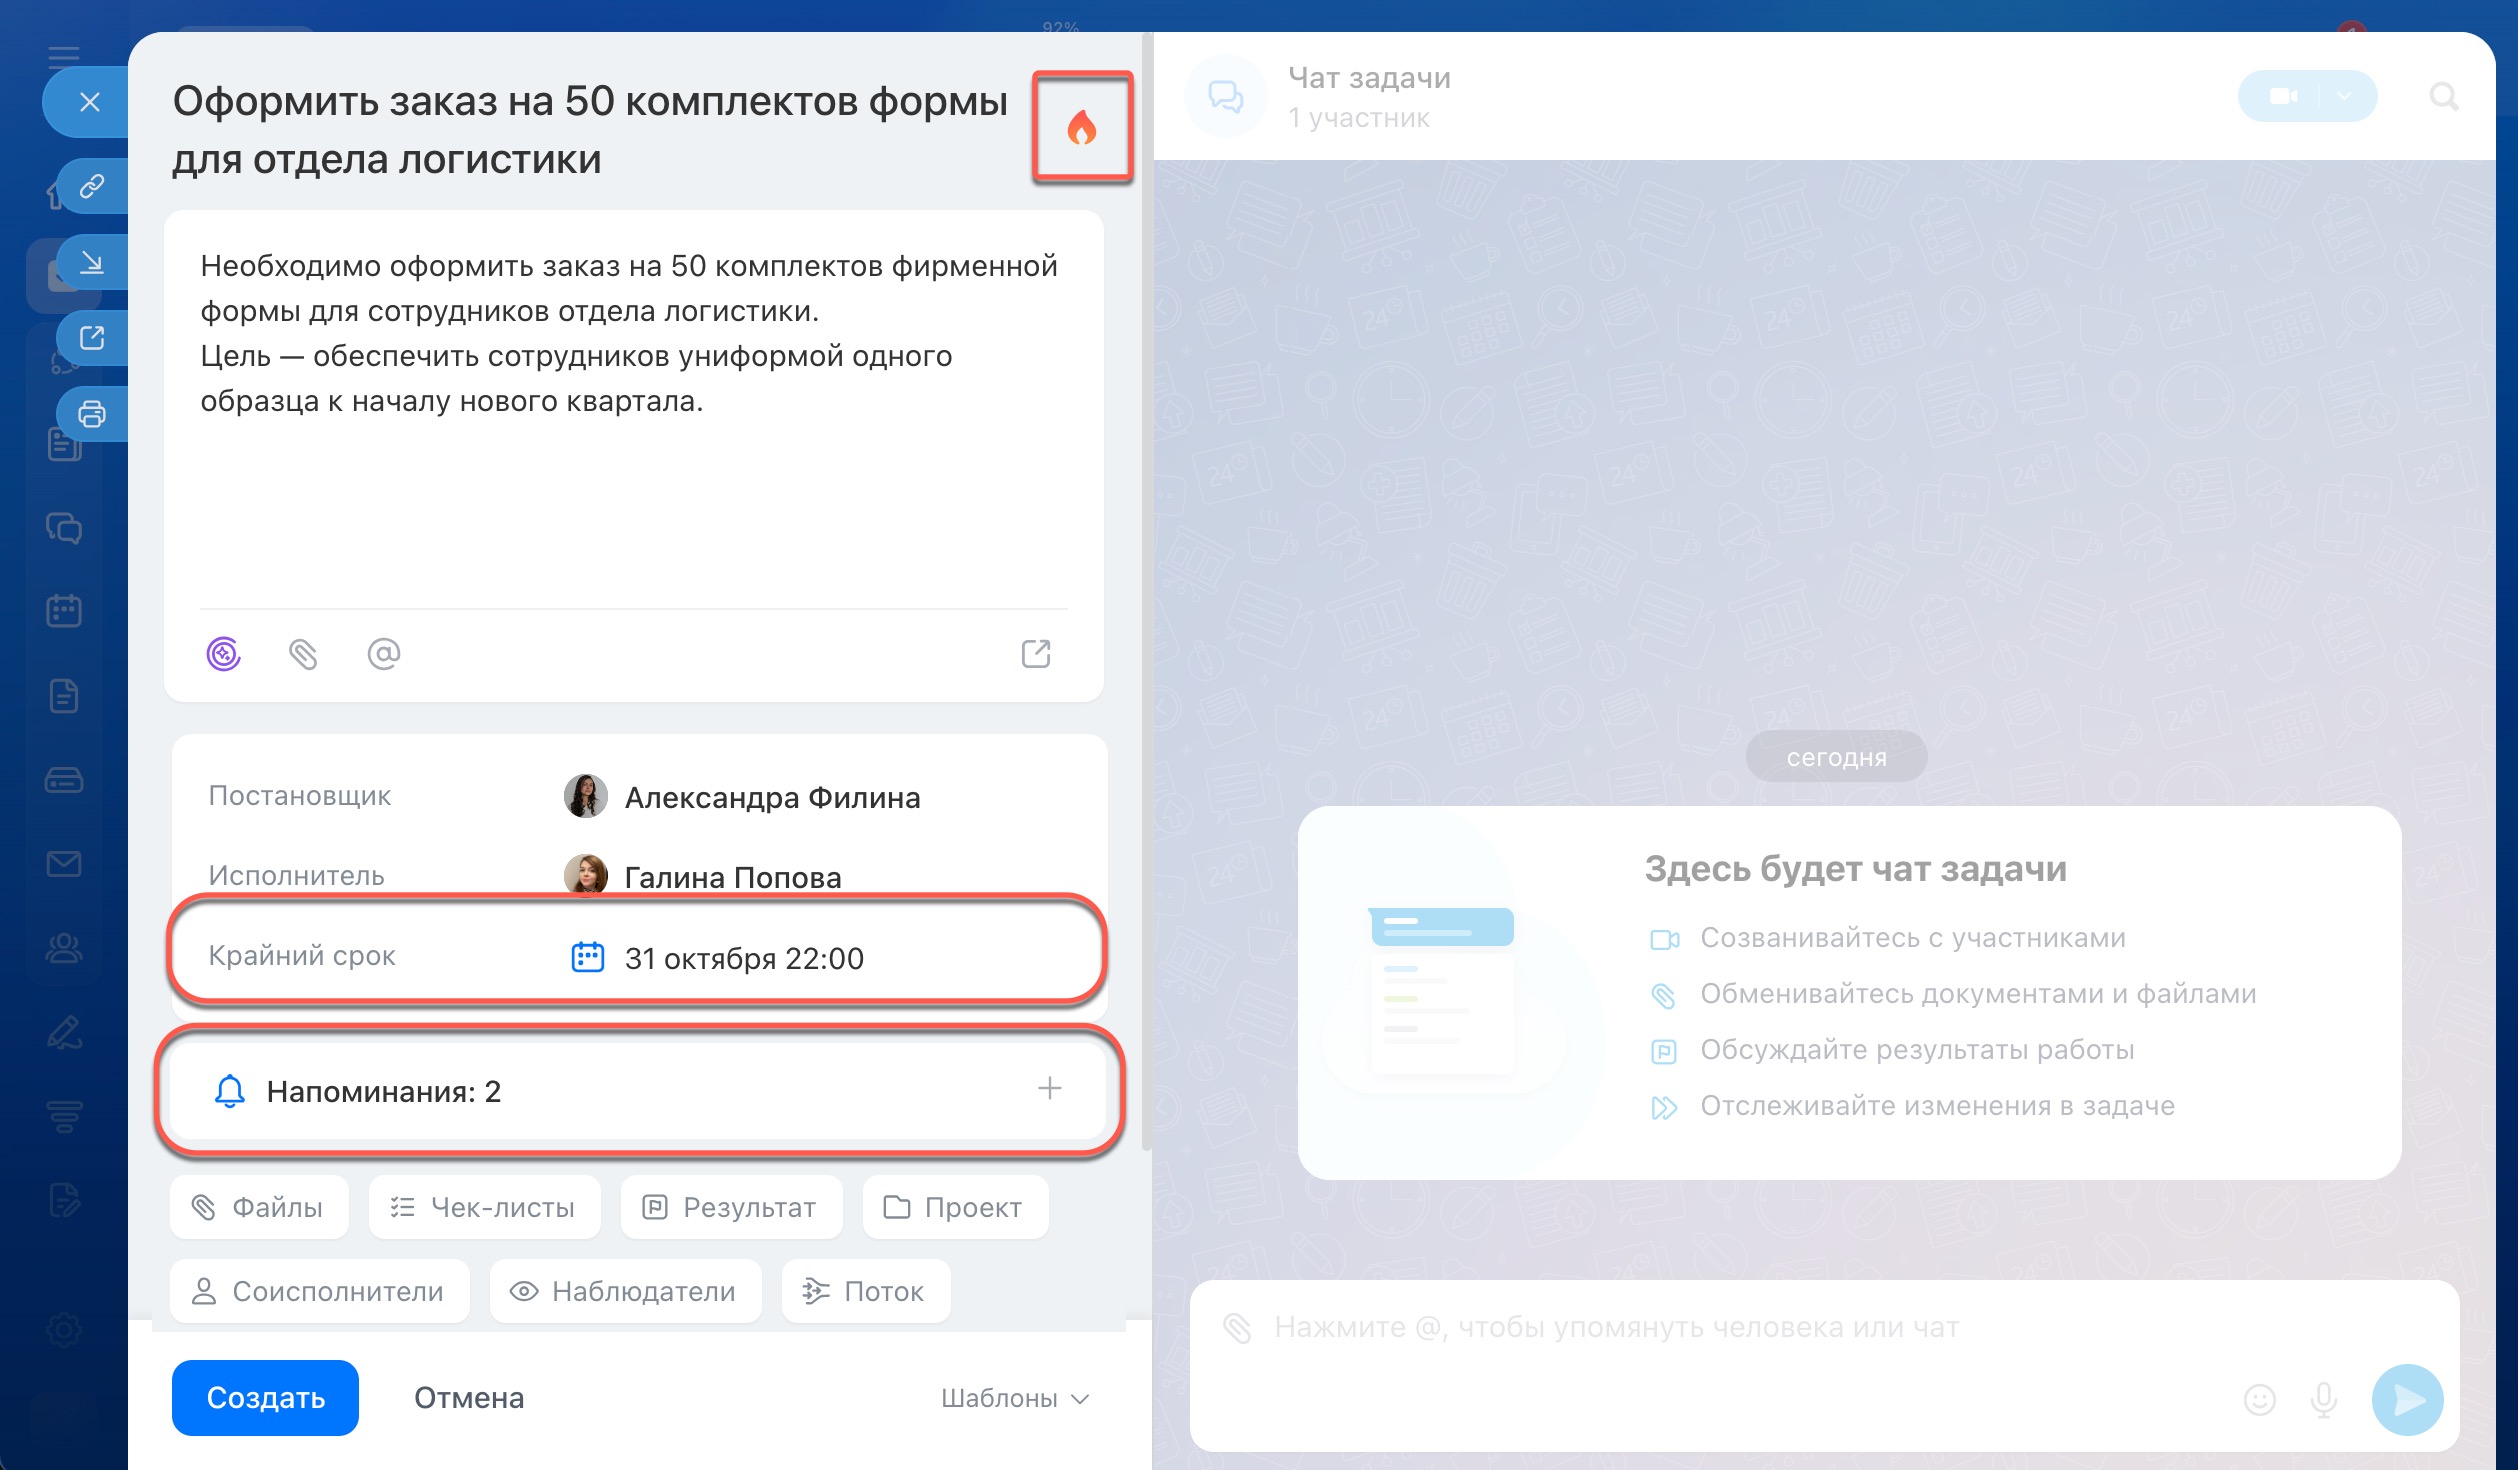Open the Шаблоны templates dropdown
Screen dimensions: 2518x1470
pyautogui.click(x=1013, y=1398)
